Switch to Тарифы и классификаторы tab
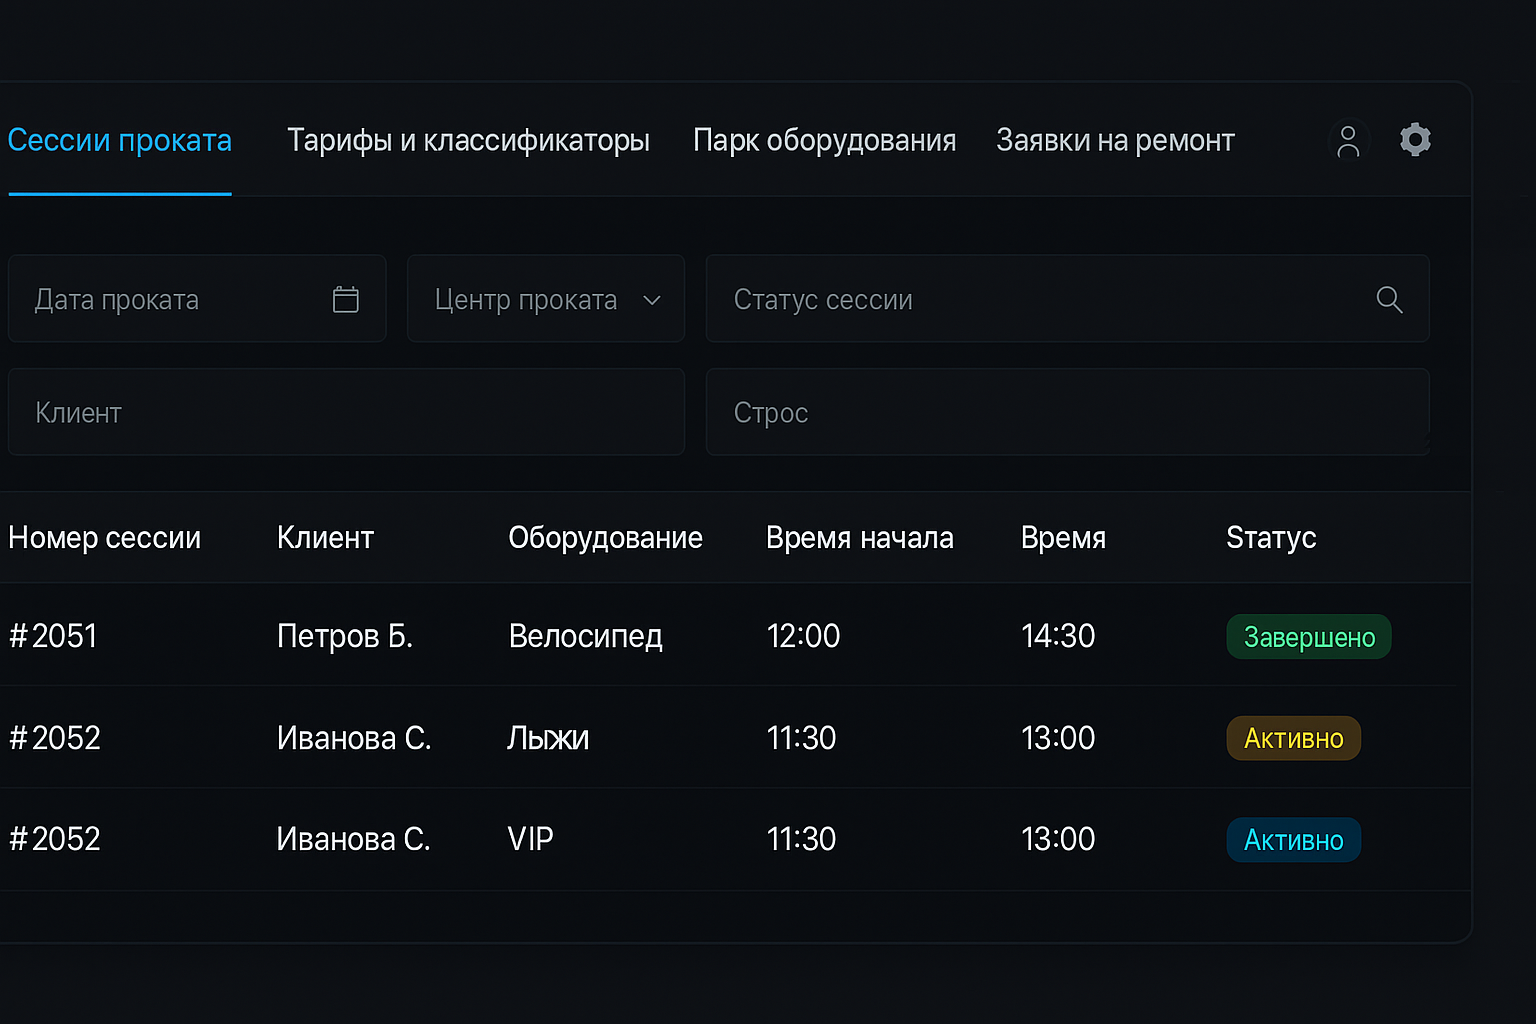The width and height of the screenshot is (1536, 1024). (x=468, y=141)
